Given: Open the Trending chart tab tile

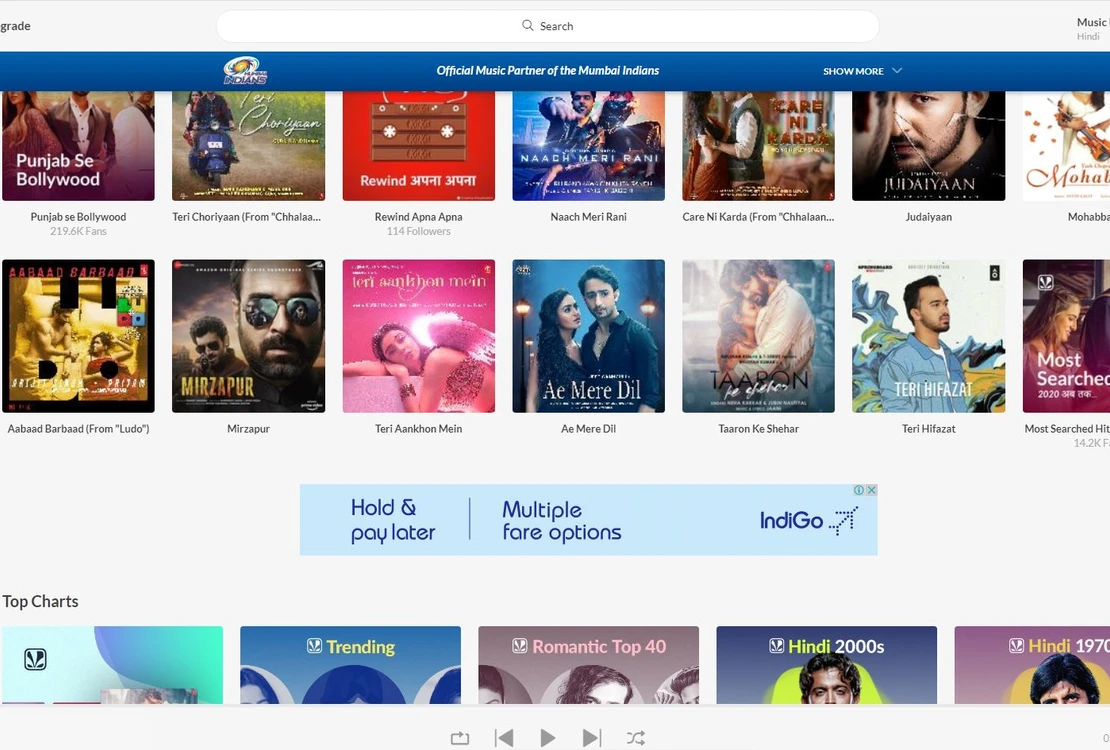Looking at the screenshot, I should (350, 665).
